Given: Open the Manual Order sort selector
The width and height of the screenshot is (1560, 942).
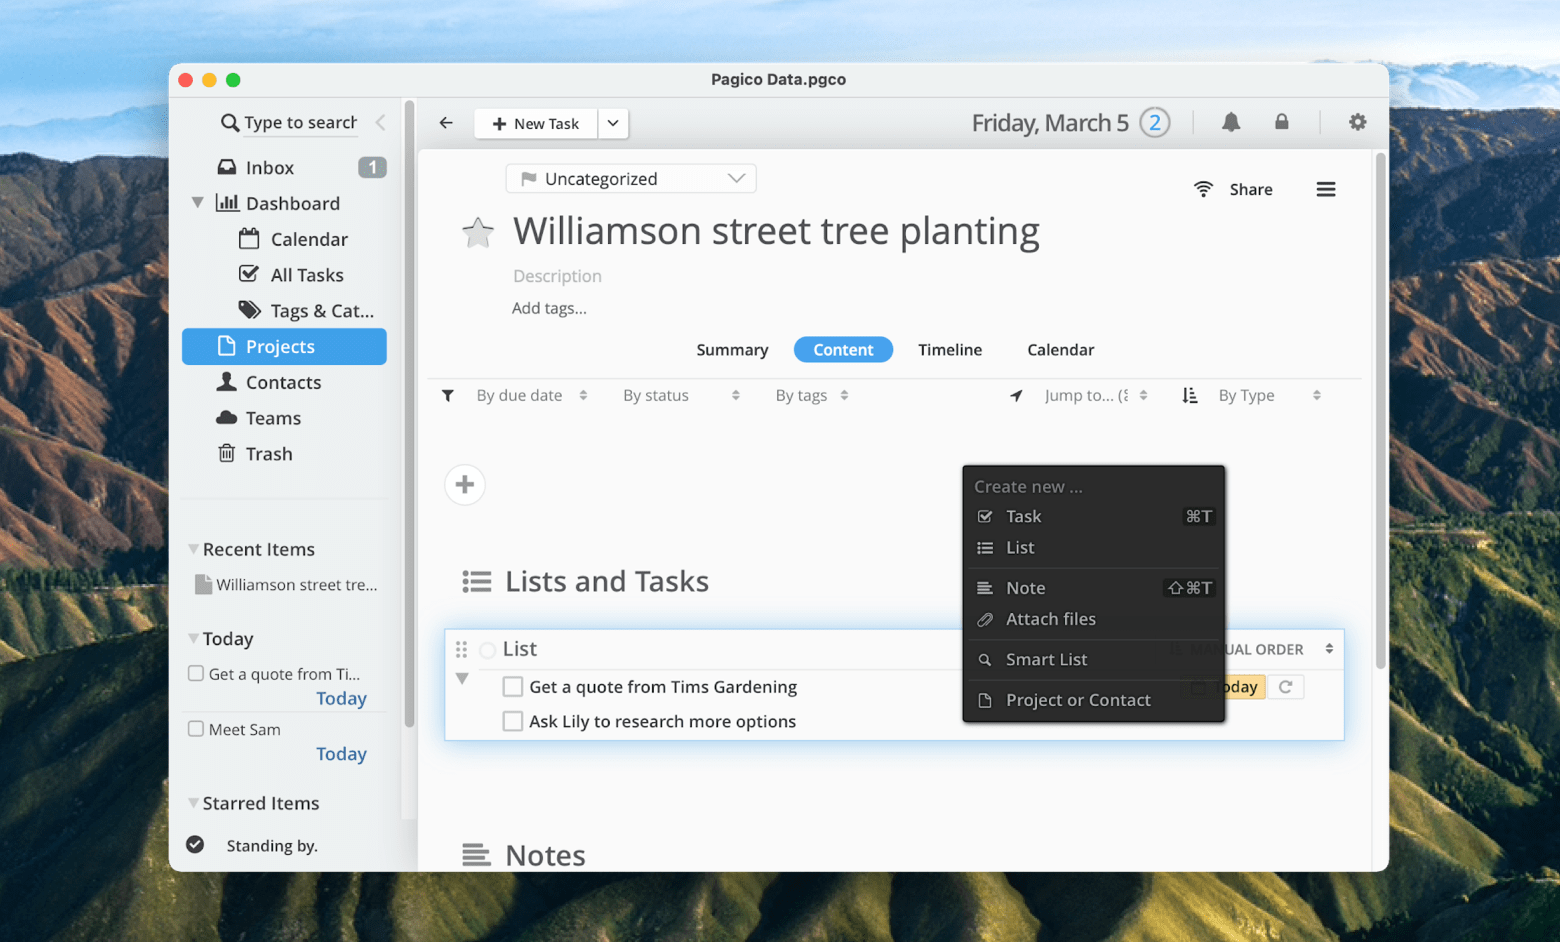Looking at the screenshot, I should [1252, 649].
